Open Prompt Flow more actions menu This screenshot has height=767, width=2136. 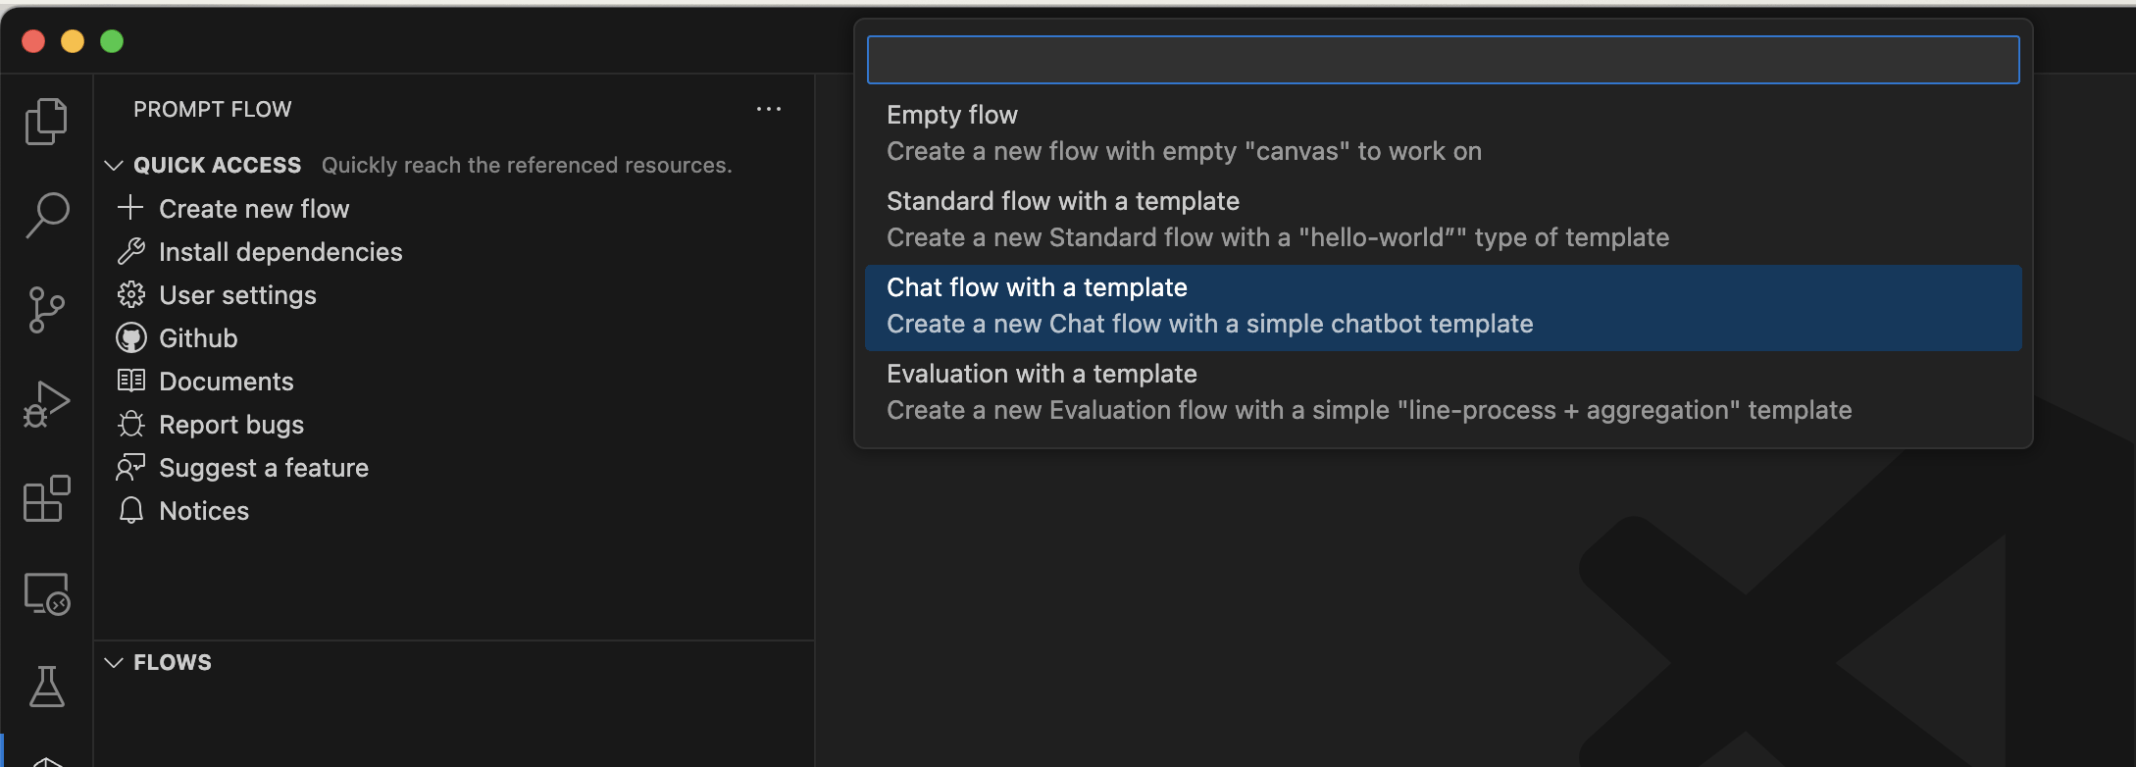(x=768, y=109)
